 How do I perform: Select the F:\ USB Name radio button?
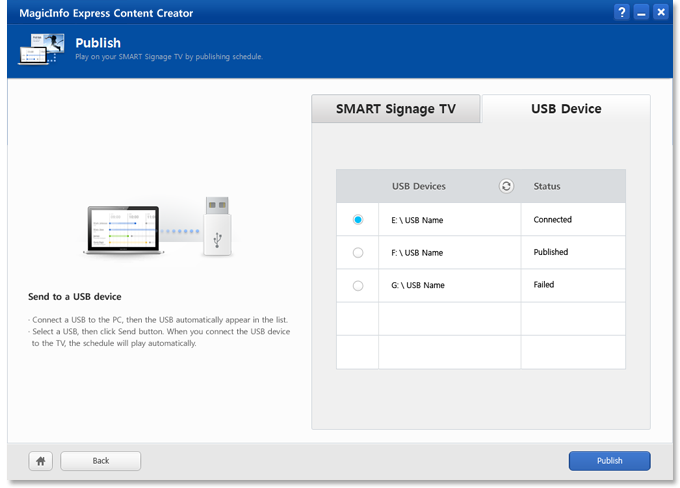coord(358,252)
